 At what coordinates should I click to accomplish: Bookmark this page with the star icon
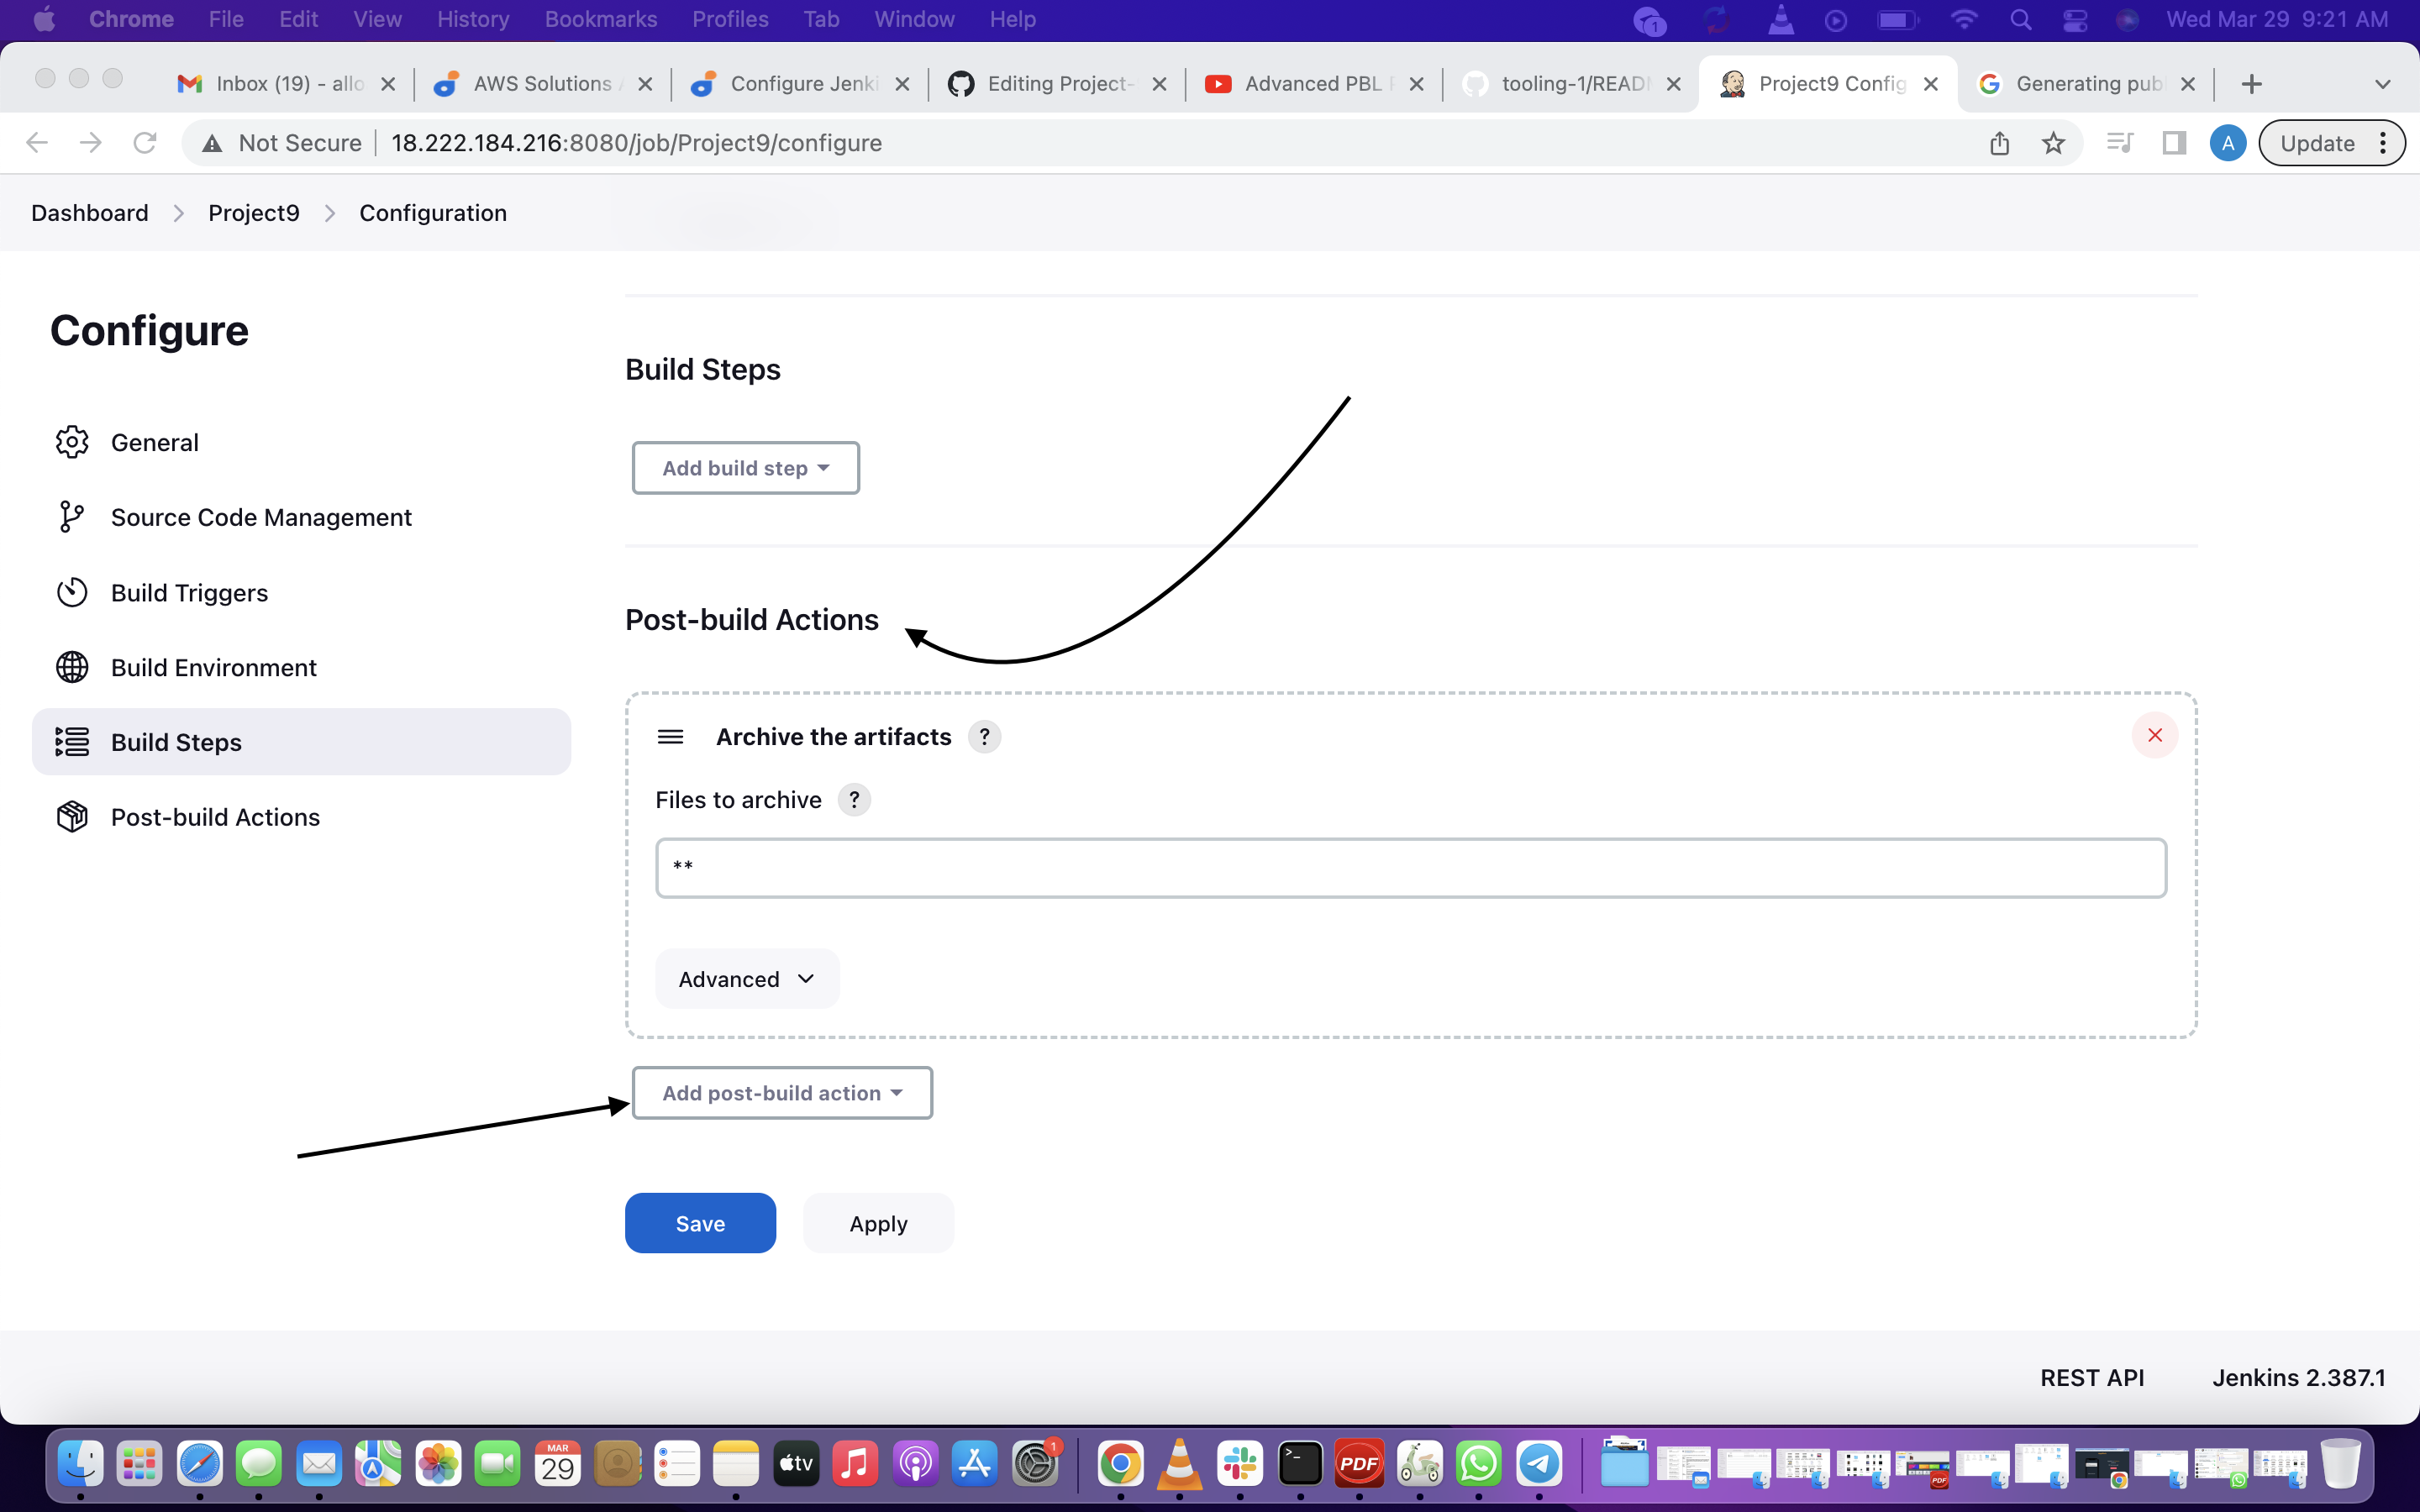click(x=2053, y=143)
